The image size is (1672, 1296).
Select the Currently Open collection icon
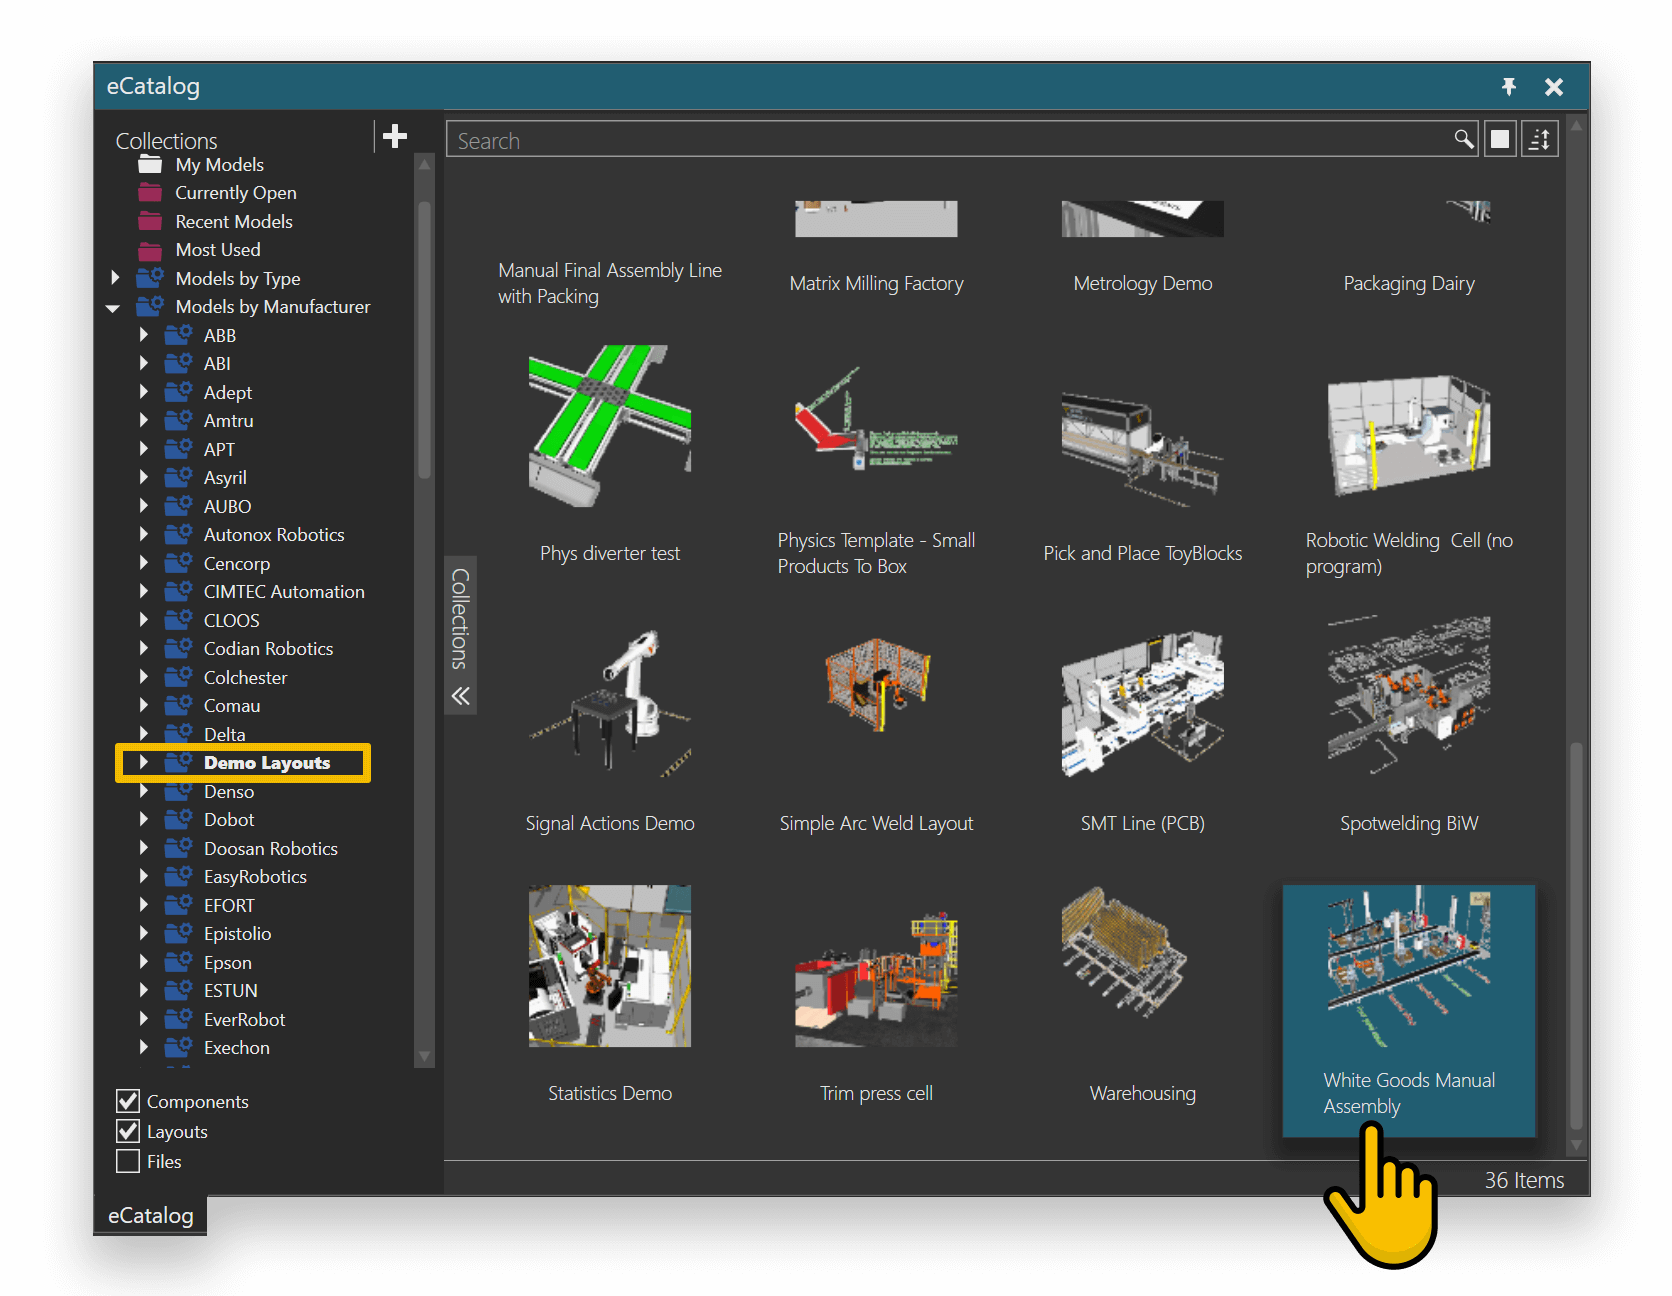(x=150, y=192)
